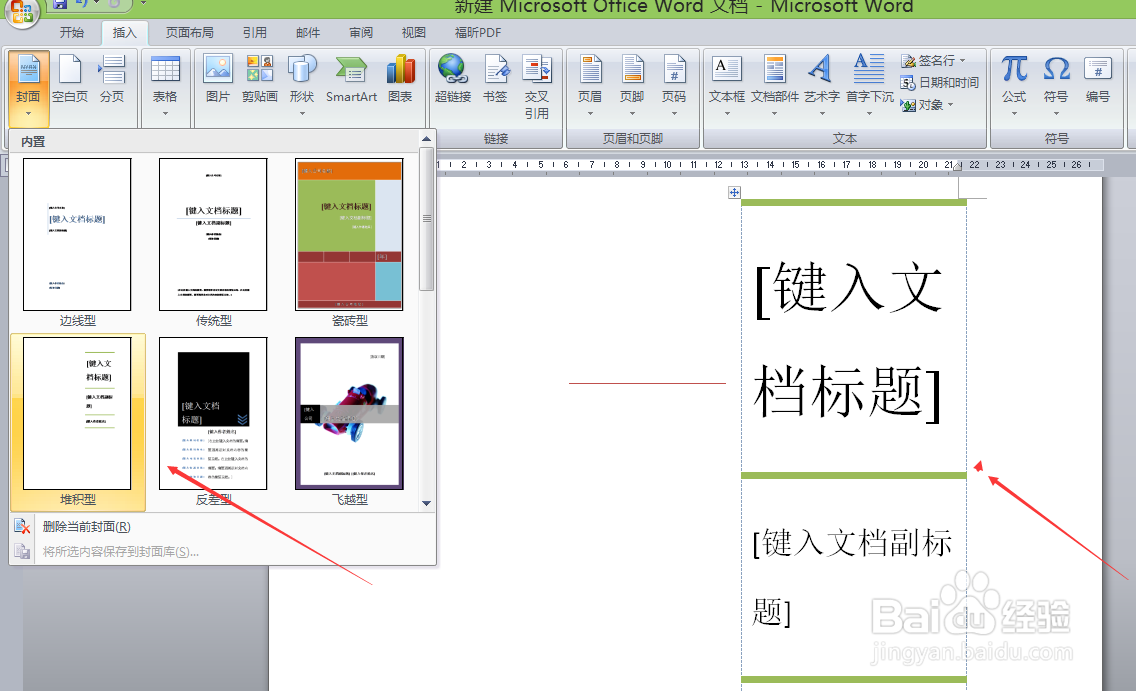
Task: Open Quick Parts (文档部件) menu
Action: coord(774,85)
